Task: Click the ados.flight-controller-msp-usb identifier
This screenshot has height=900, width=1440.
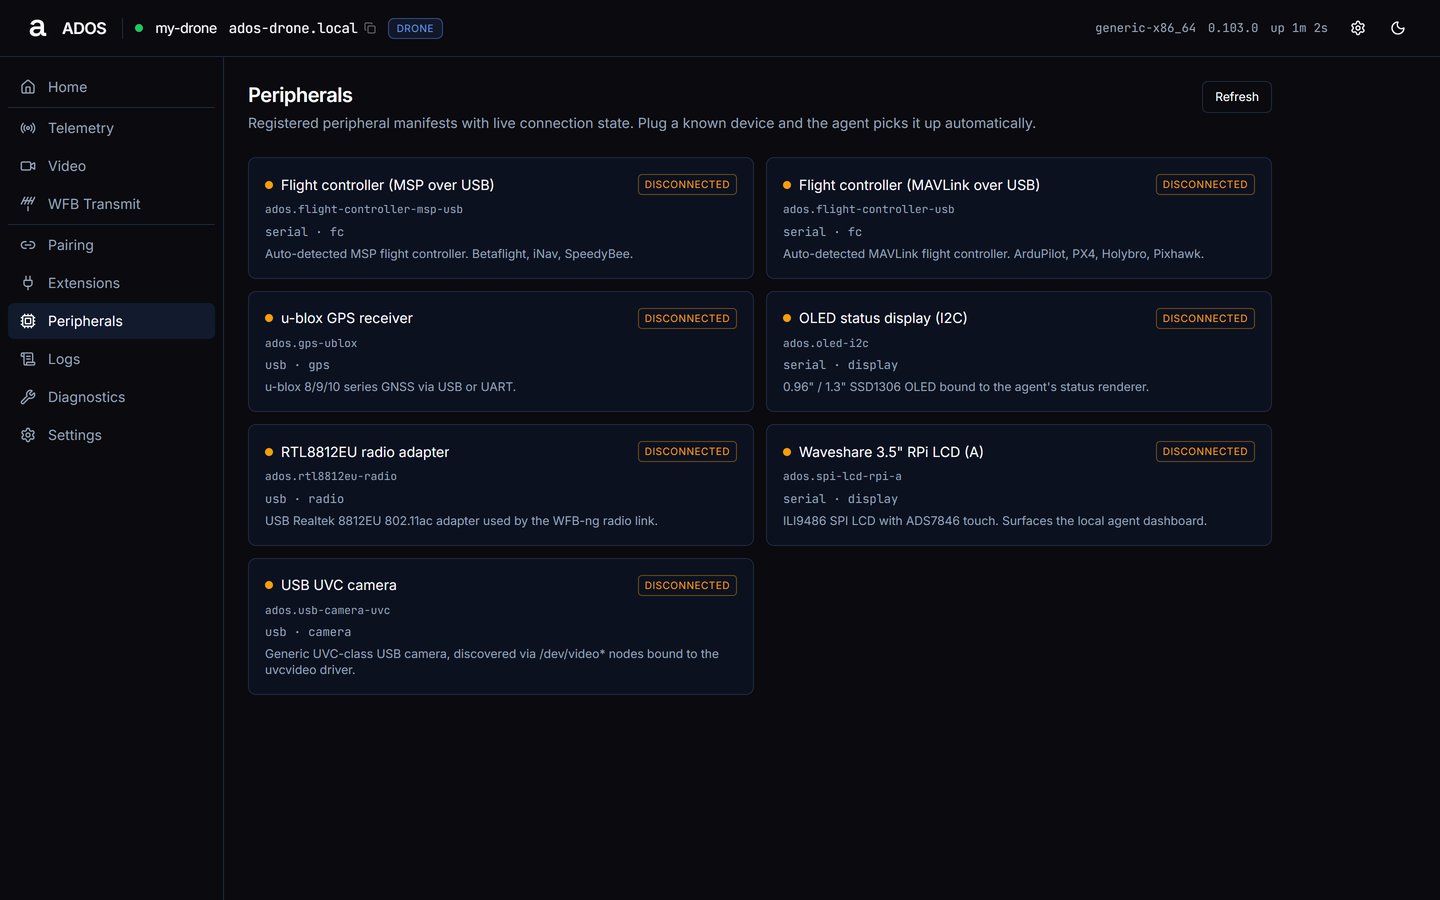Action: point(364,210)
